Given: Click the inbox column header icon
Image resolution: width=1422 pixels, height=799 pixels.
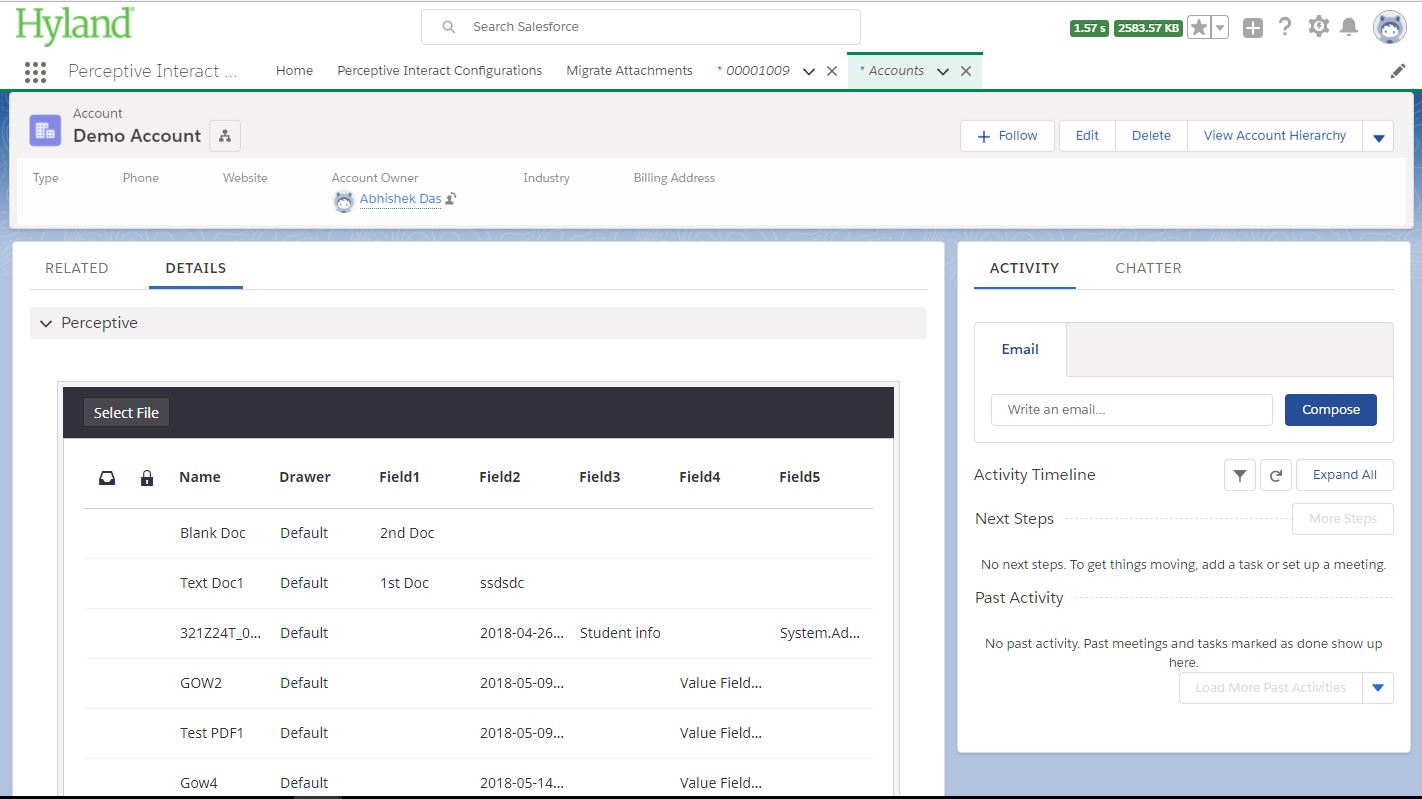Looking at the screenshot, I should tap(107, 478).
